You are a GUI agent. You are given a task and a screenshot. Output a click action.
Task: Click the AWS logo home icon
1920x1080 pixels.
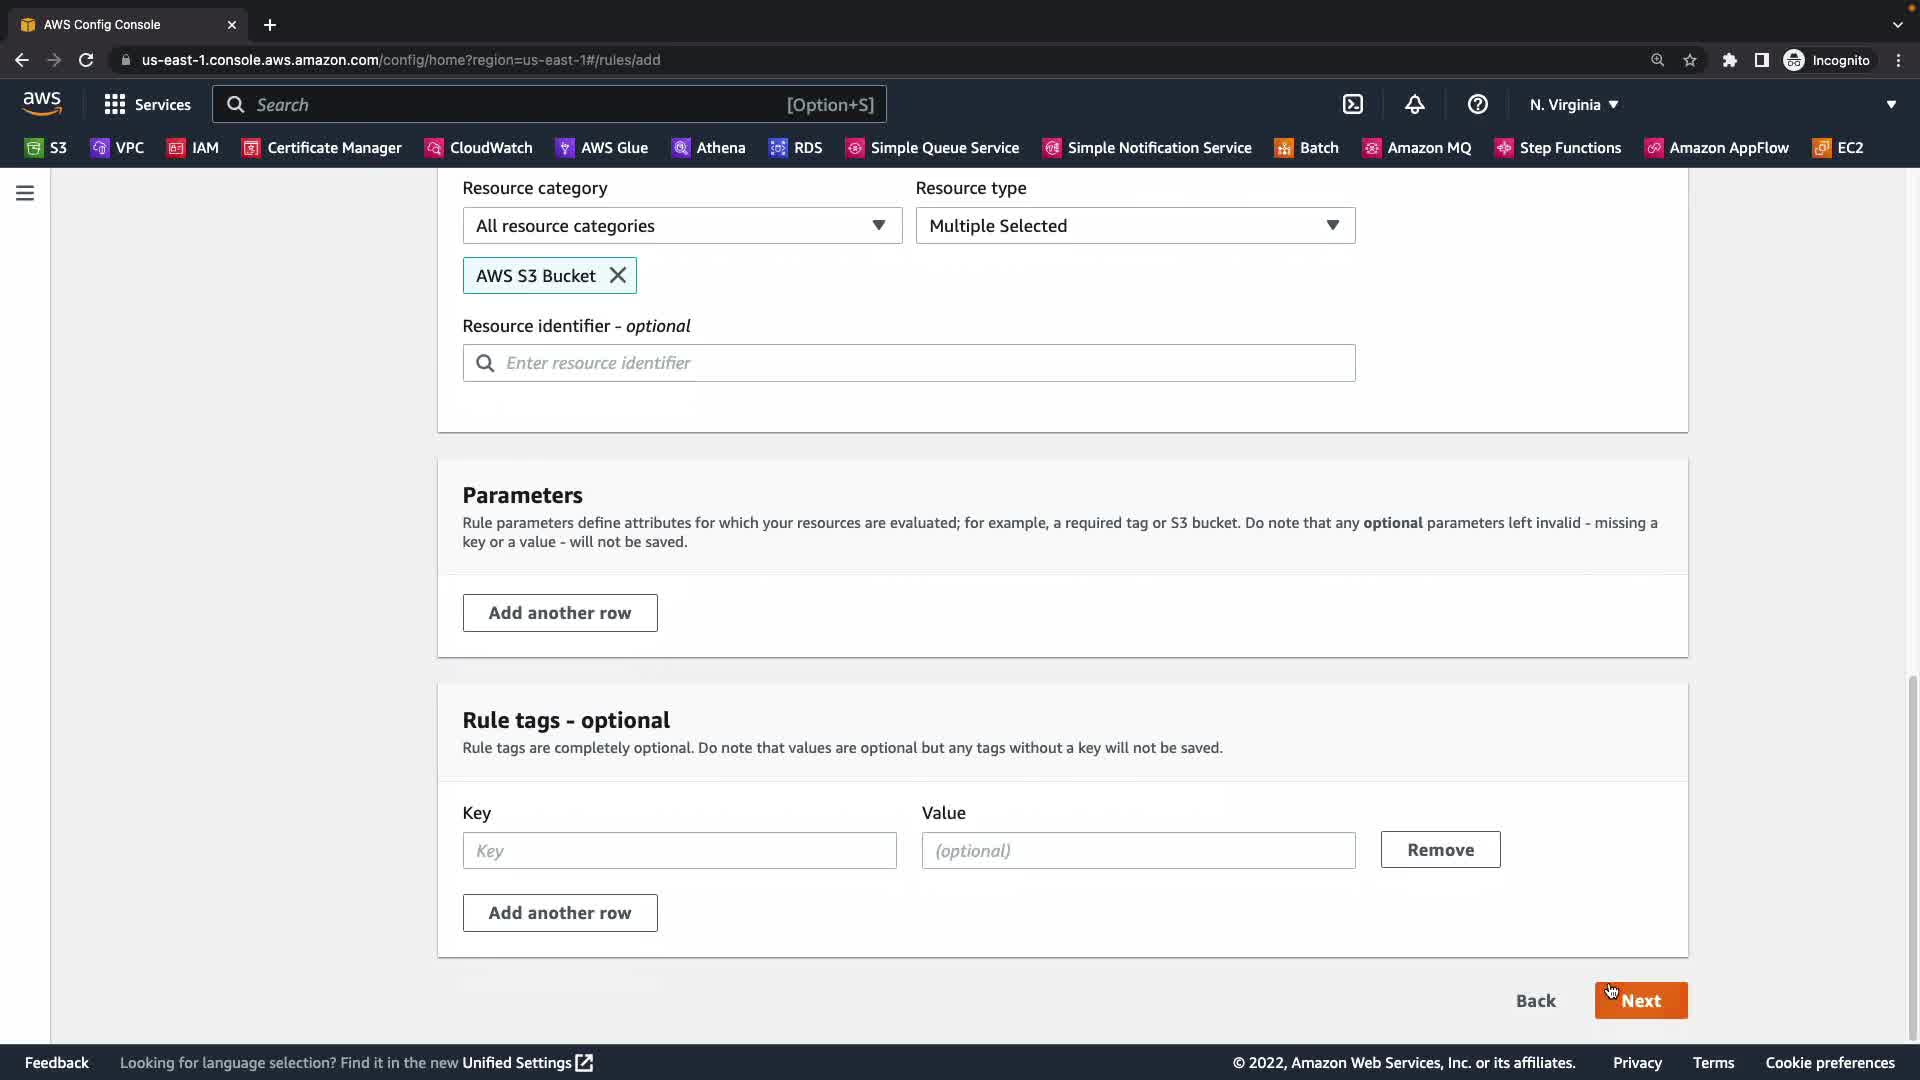coord(42,104)
